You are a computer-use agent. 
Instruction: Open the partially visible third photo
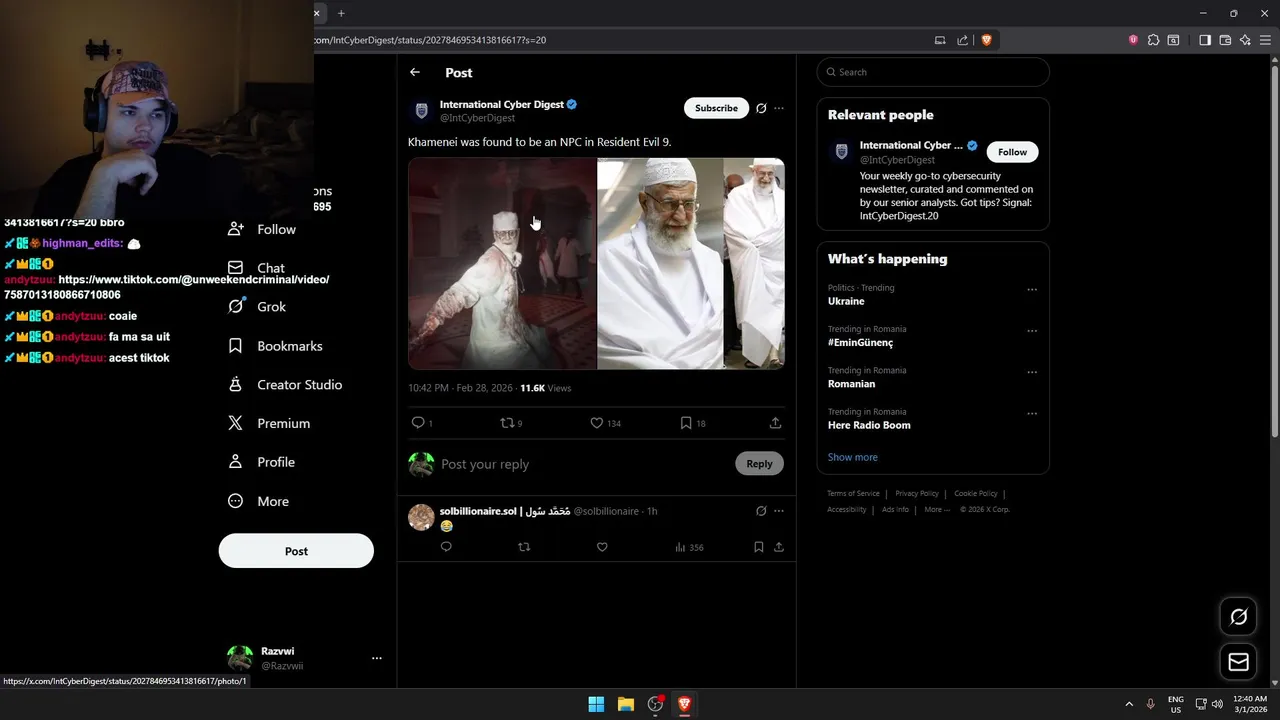click(x=754, y=264)
